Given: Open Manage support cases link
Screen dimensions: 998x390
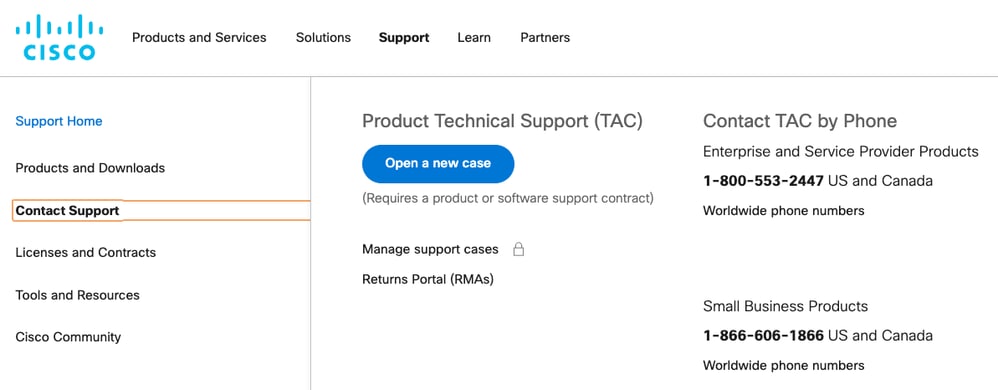Looking at the screenshot, I should (430, 249).
